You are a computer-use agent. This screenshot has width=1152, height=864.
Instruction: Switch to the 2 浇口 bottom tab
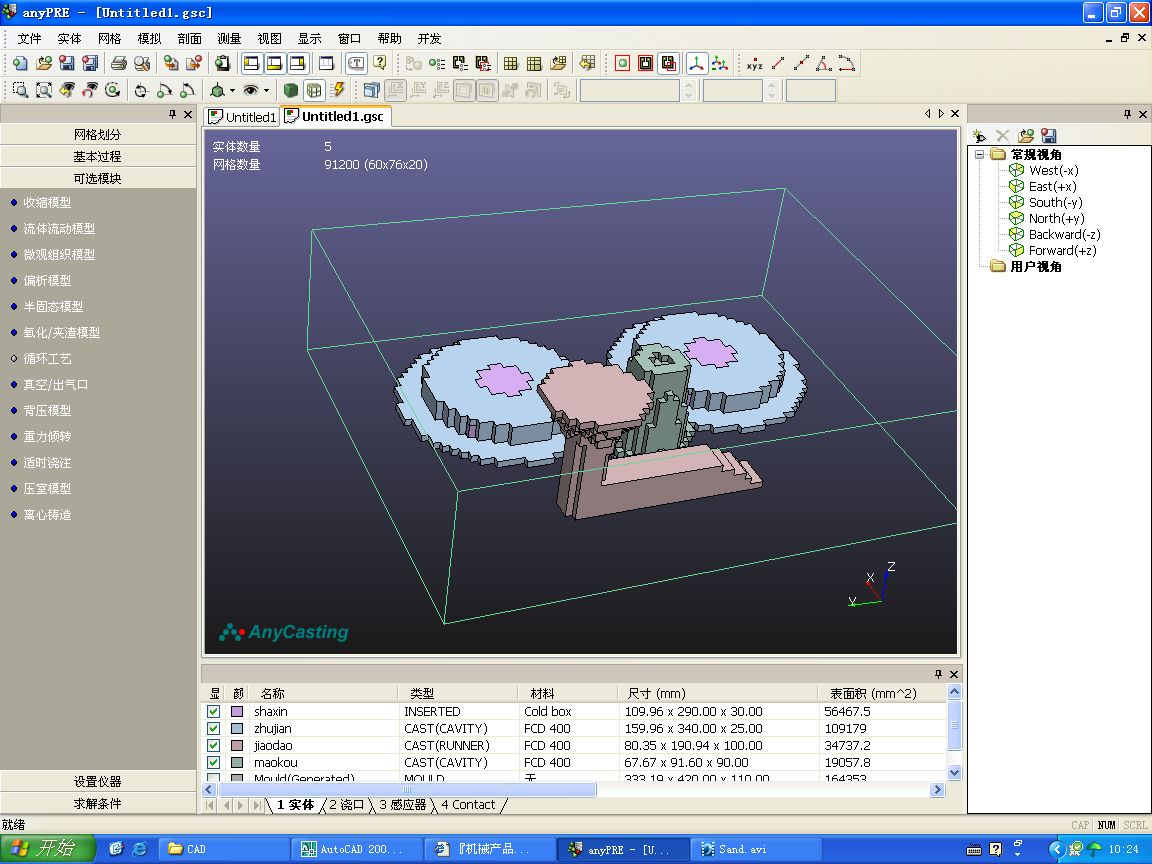[x=346, y=805]
